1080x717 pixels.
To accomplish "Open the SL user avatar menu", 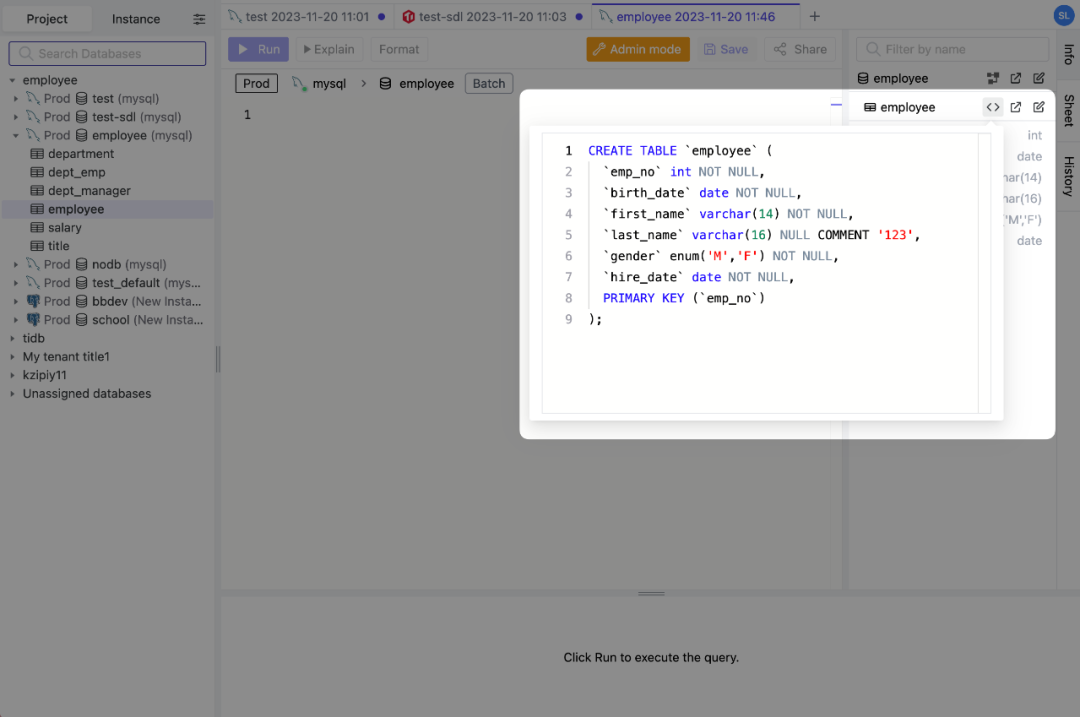I will (x=1063, y=16).
